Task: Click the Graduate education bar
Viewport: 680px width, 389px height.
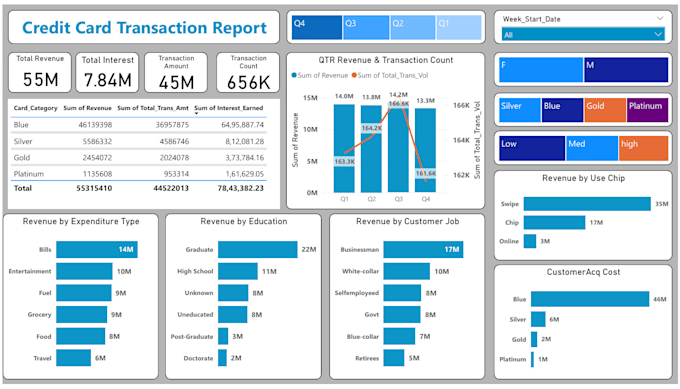Action: [258, 250]
